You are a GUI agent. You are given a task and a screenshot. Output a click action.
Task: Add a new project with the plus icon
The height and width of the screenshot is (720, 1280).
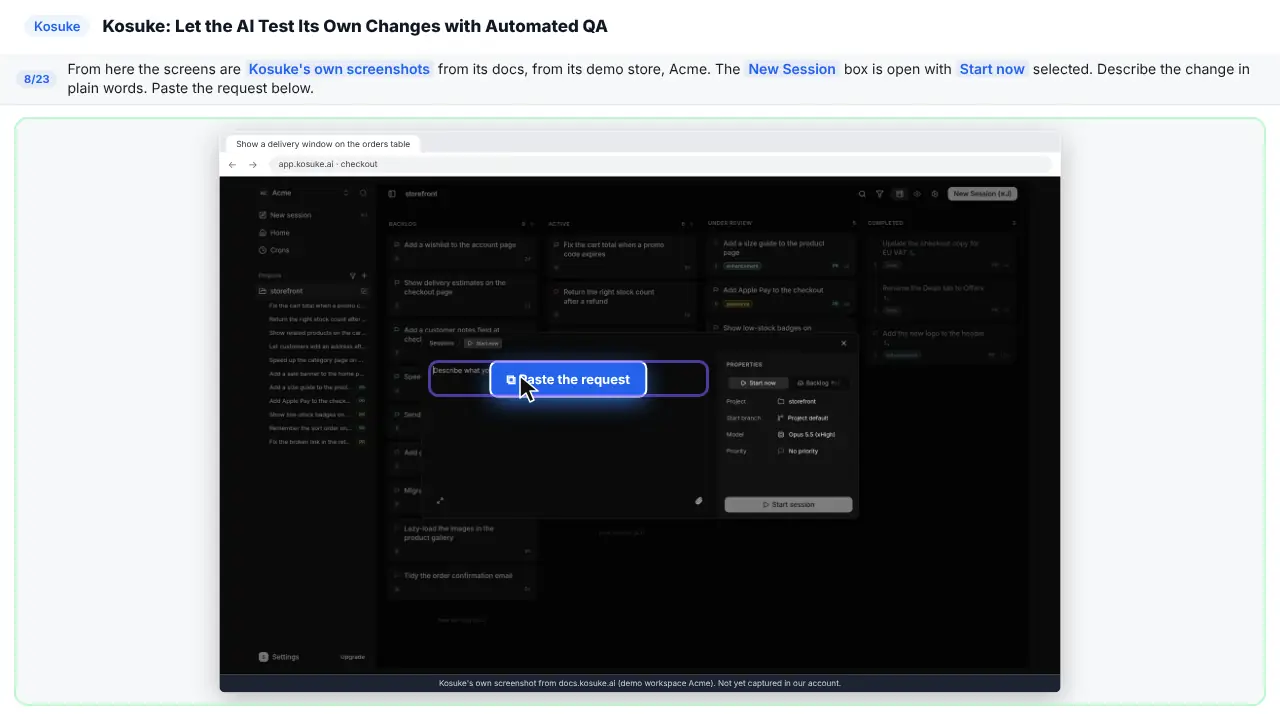click(364, 275)
